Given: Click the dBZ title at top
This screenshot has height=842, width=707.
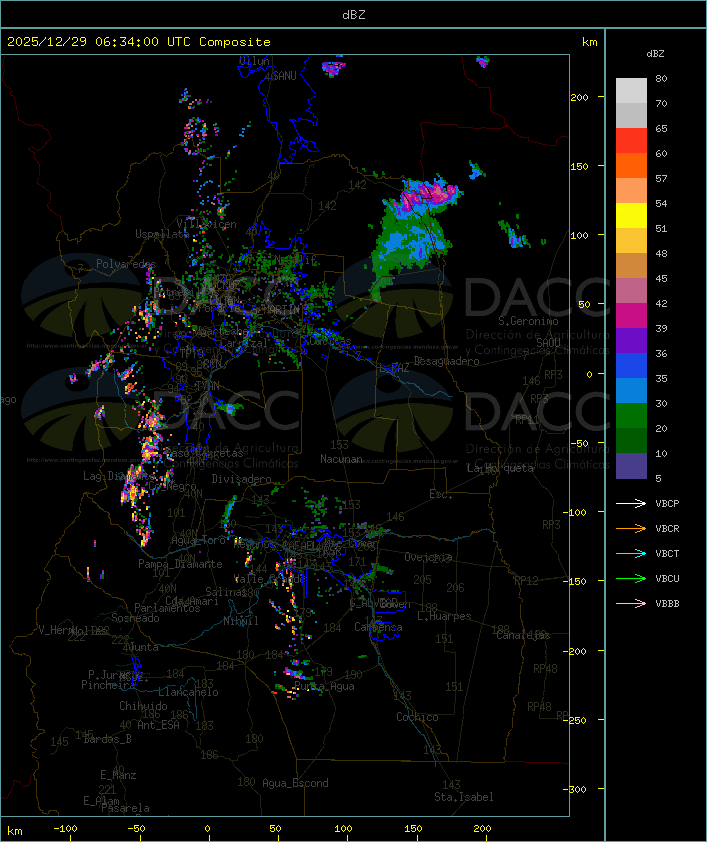Looking at the screenshot, I should [x=354, y=15].
